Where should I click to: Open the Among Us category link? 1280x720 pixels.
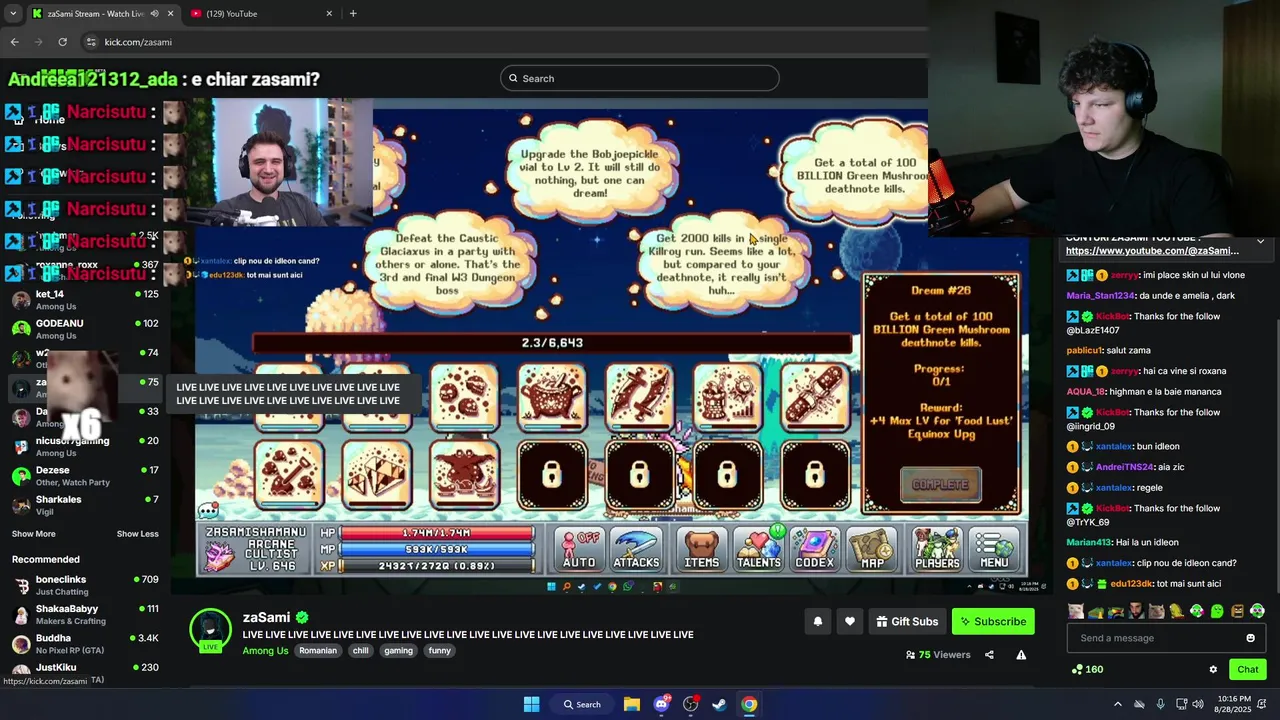[x=265, y=650]
